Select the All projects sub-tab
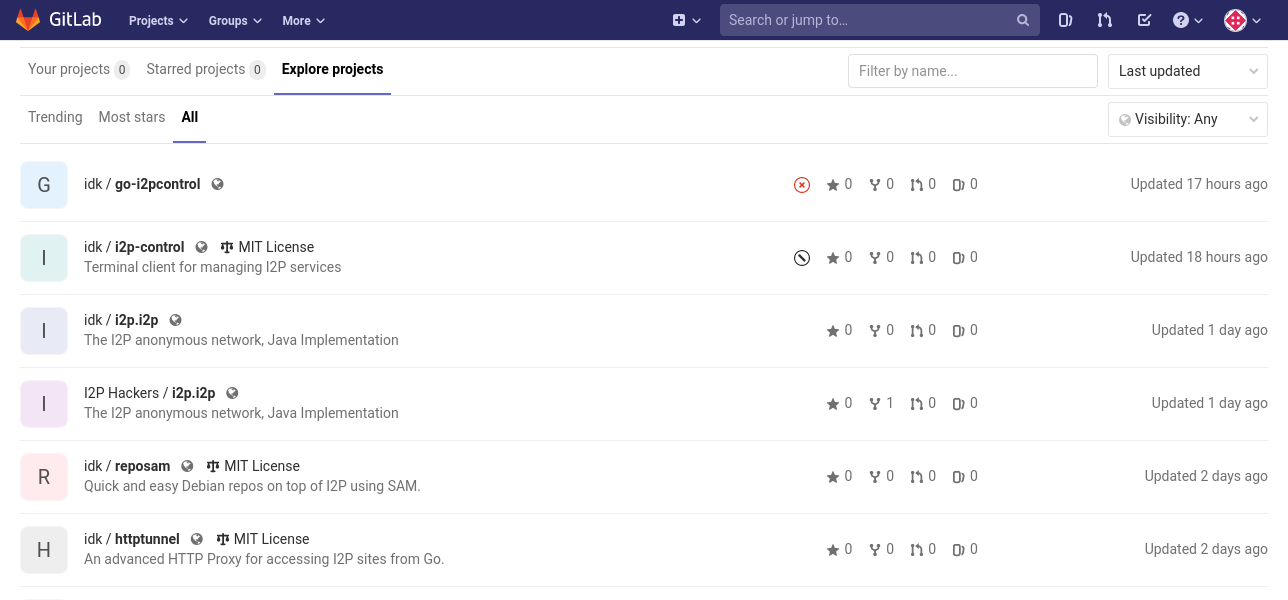The height and width of the screenshot is (600, 1288). 189,117
